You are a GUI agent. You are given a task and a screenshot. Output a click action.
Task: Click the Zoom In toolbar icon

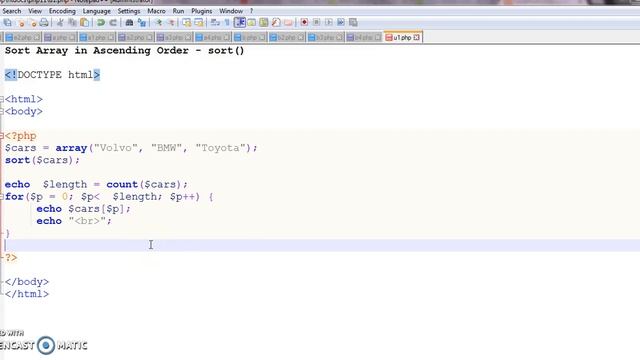(159, 22)
